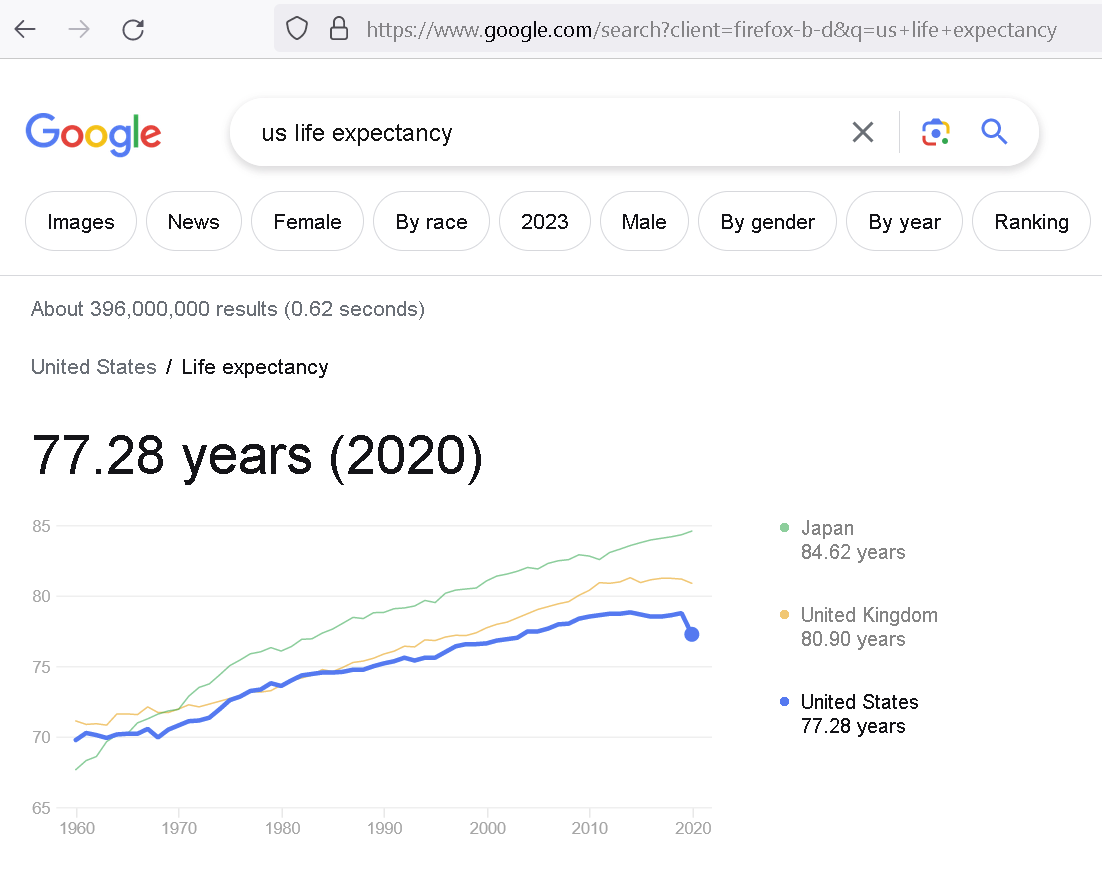Screen dimensions: 1102x873
Task: Go to the Google logo homepage
Action: click(x=93, y=134)
